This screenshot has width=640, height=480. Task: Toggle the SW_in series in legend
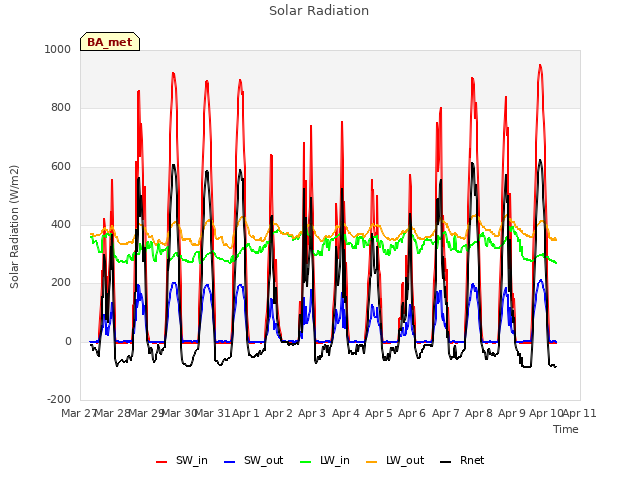[182, 461]
